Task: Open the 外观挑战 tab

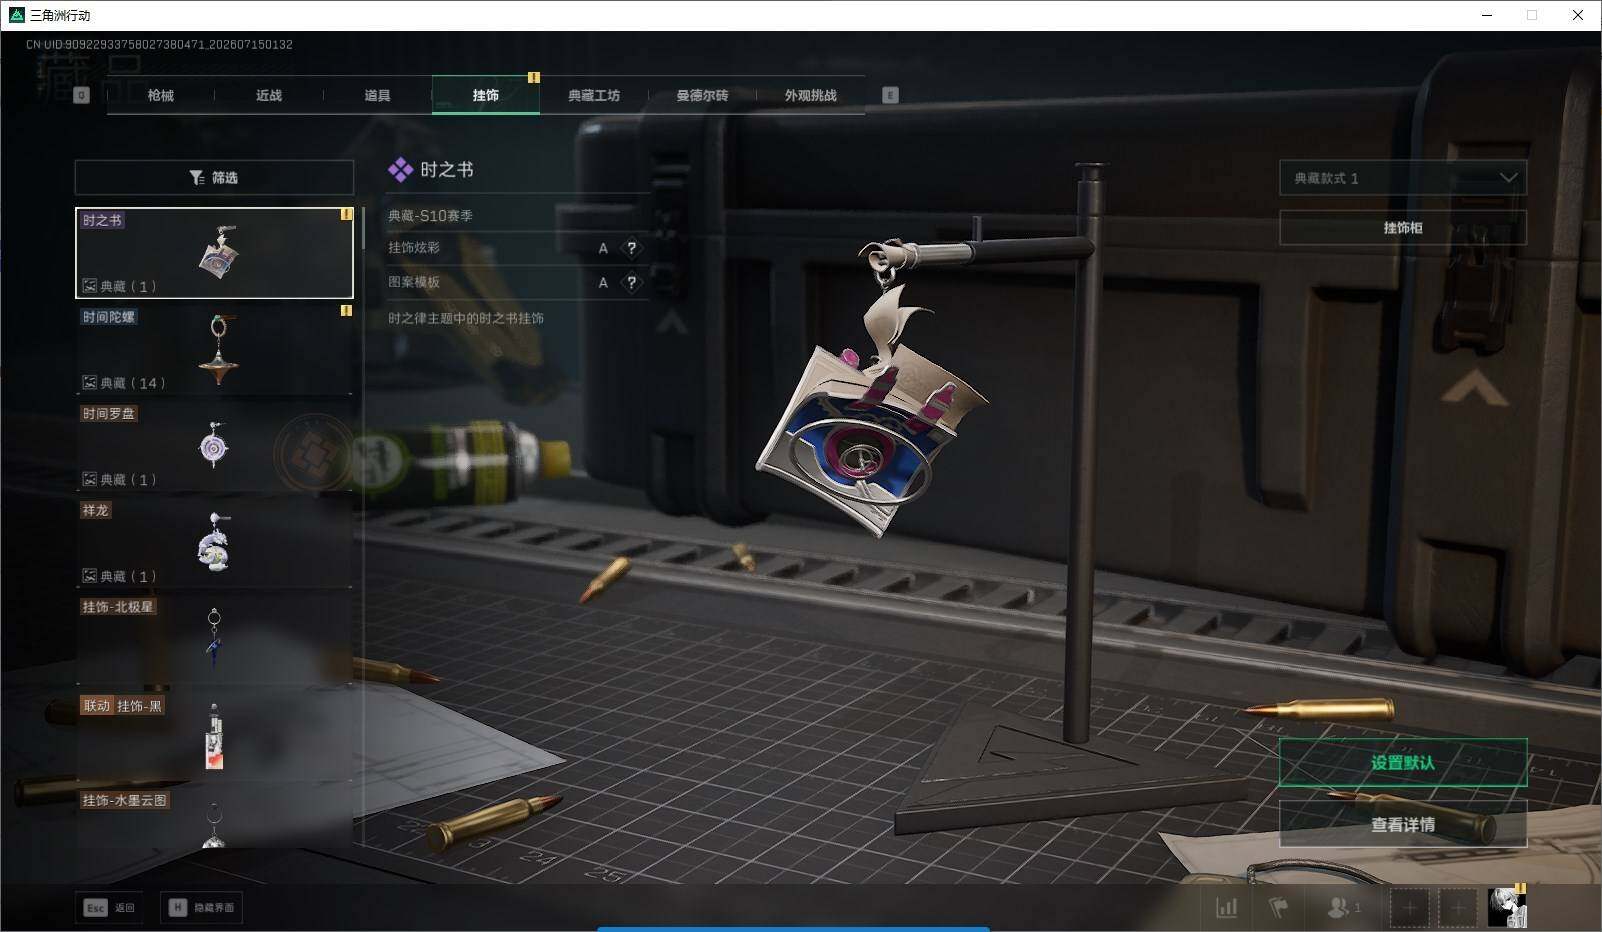Action: 810,95
